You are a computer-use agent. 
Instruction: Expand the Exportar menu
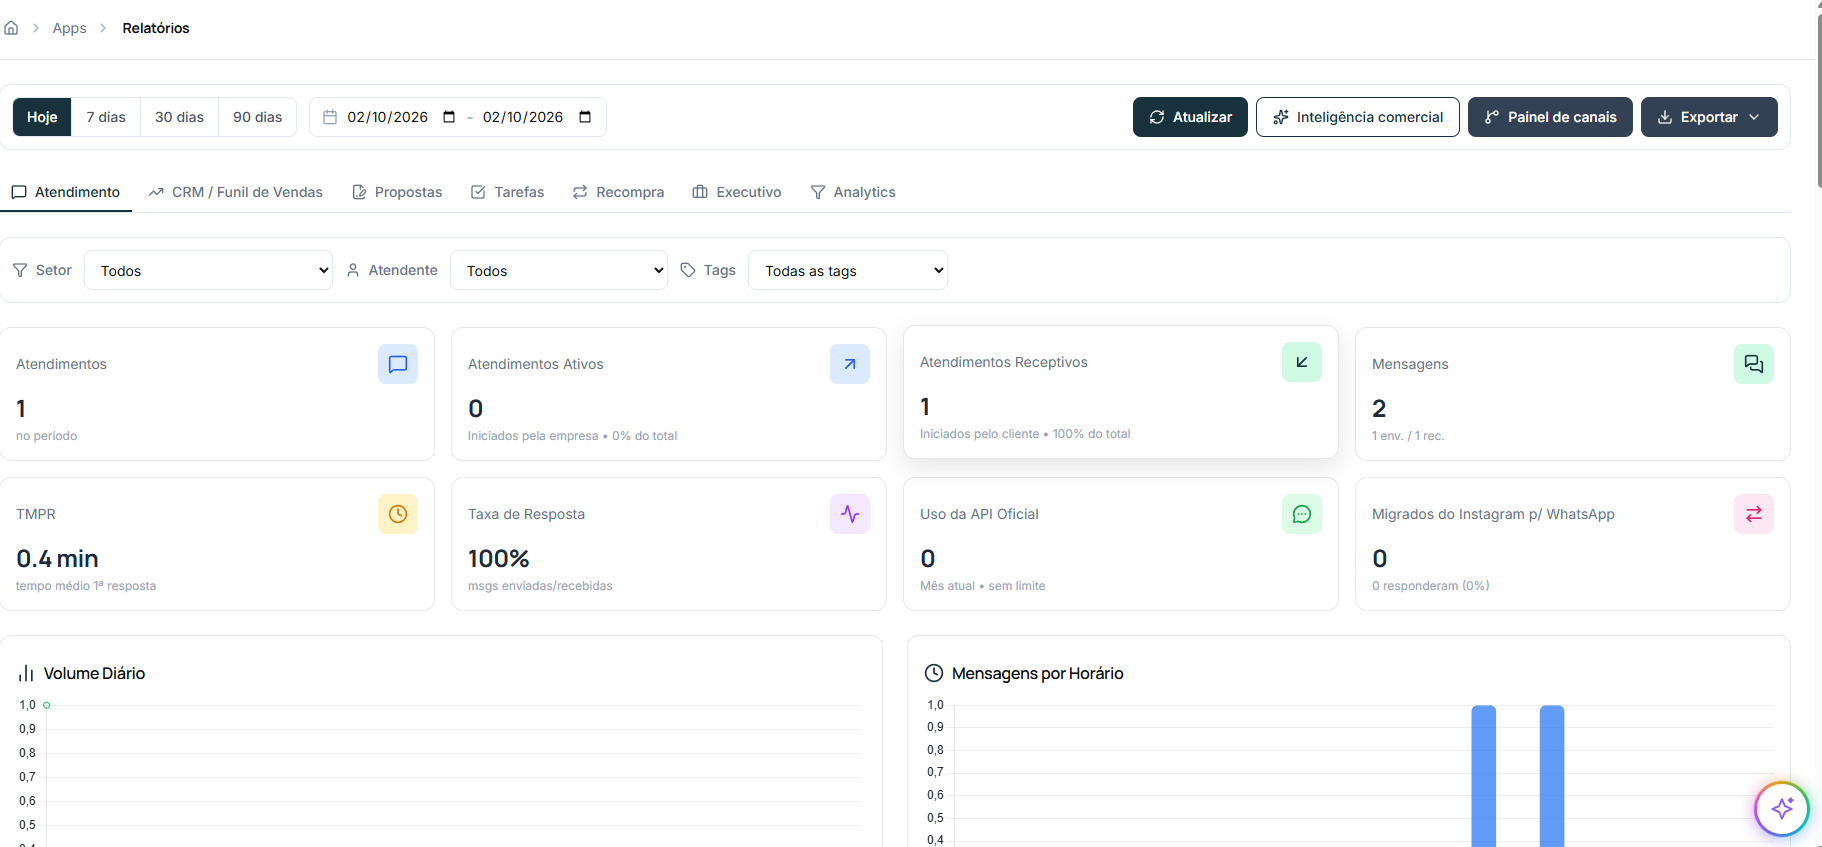tap(1709, 117)
